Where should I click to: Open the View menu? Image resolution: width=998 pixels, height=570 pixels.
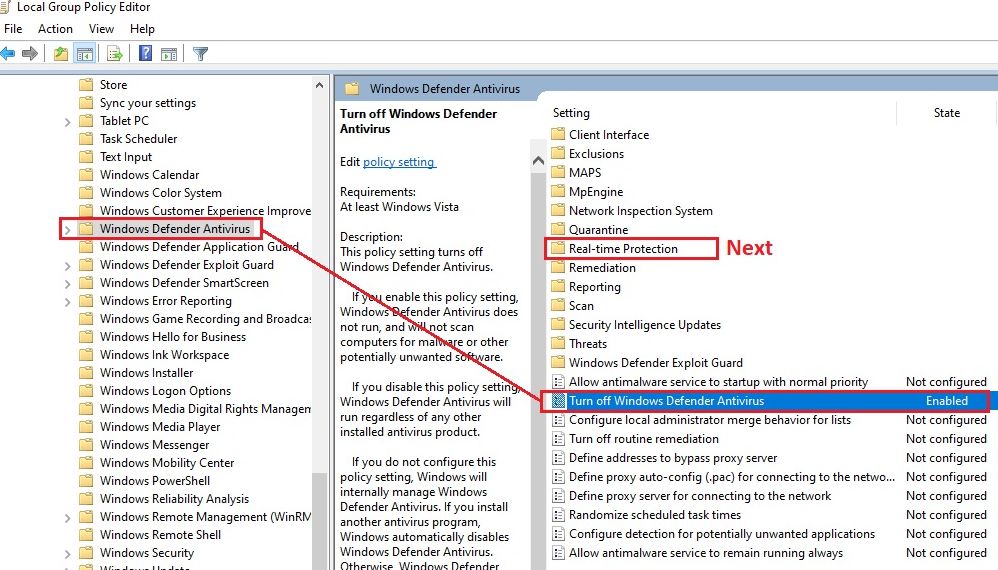pos(101,29)
